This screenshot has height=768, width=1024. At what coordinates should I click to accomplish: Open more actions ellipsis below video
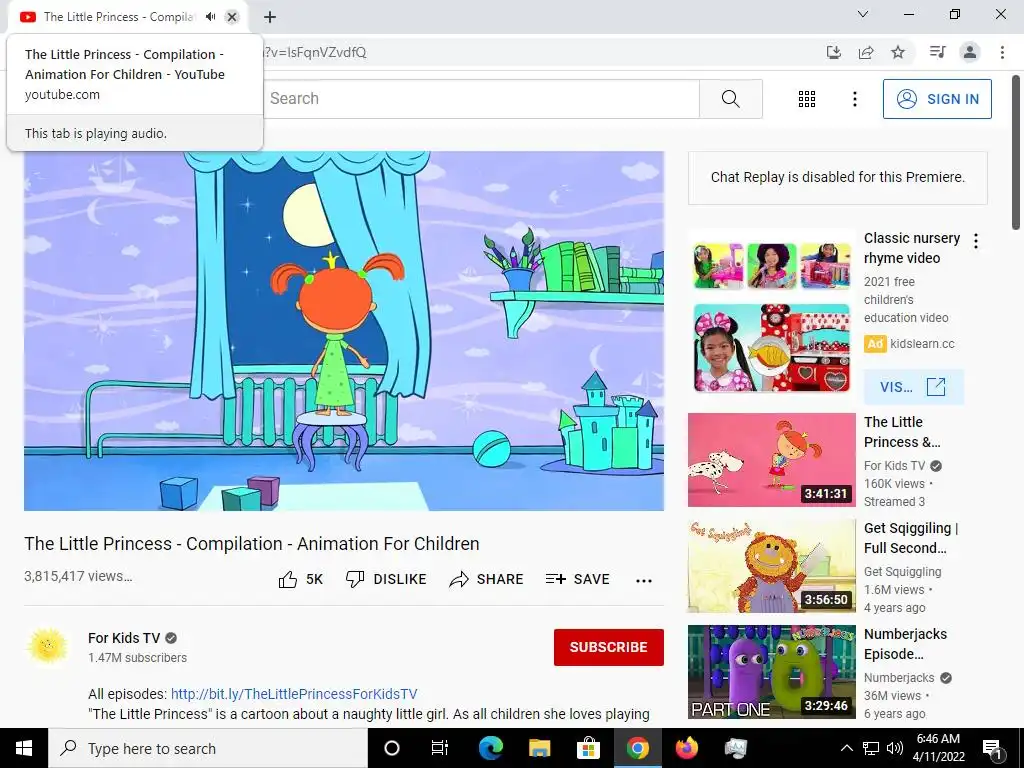(x=644, y=580)
